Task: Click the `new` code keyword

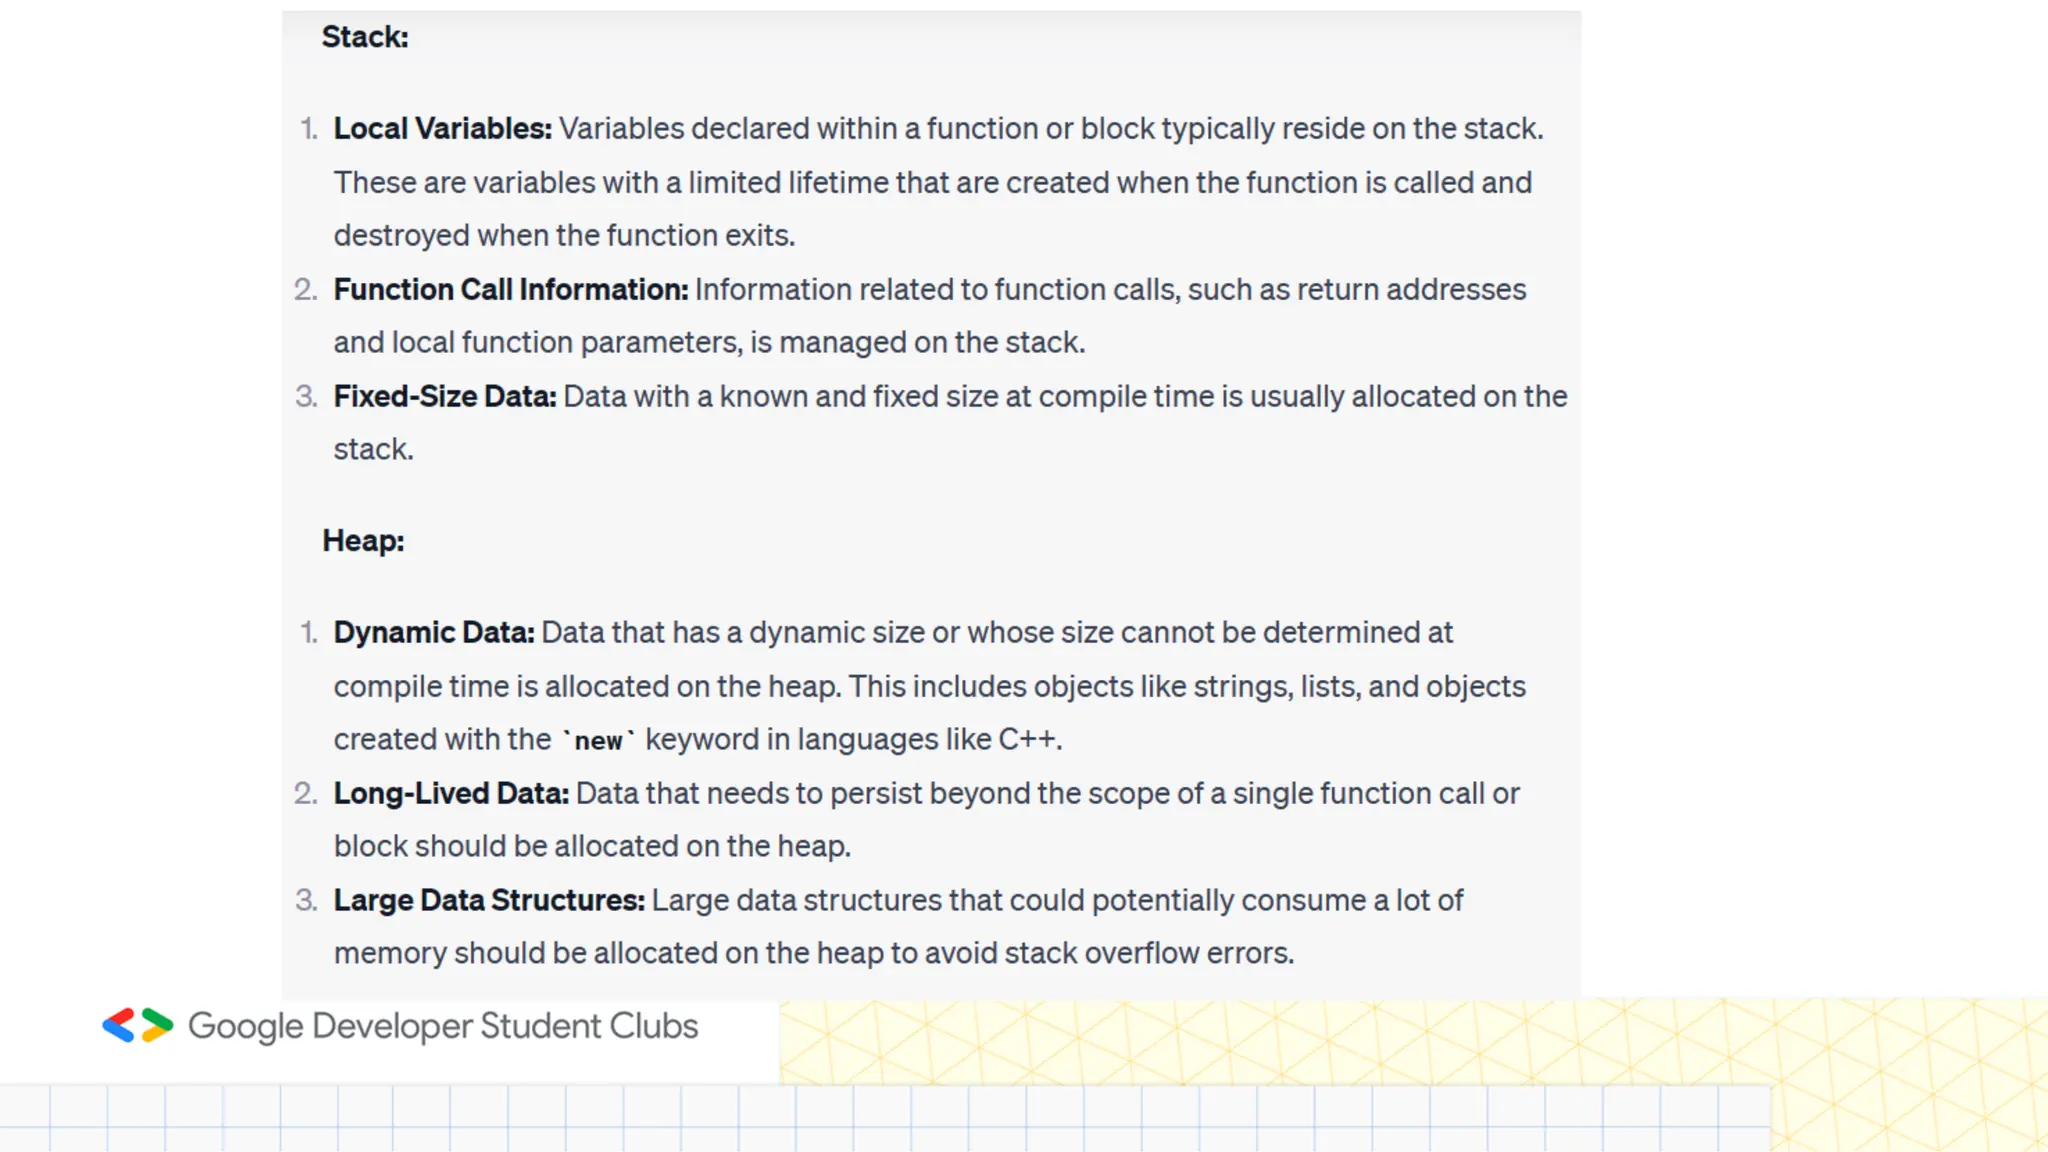Action: click(598, 741)
